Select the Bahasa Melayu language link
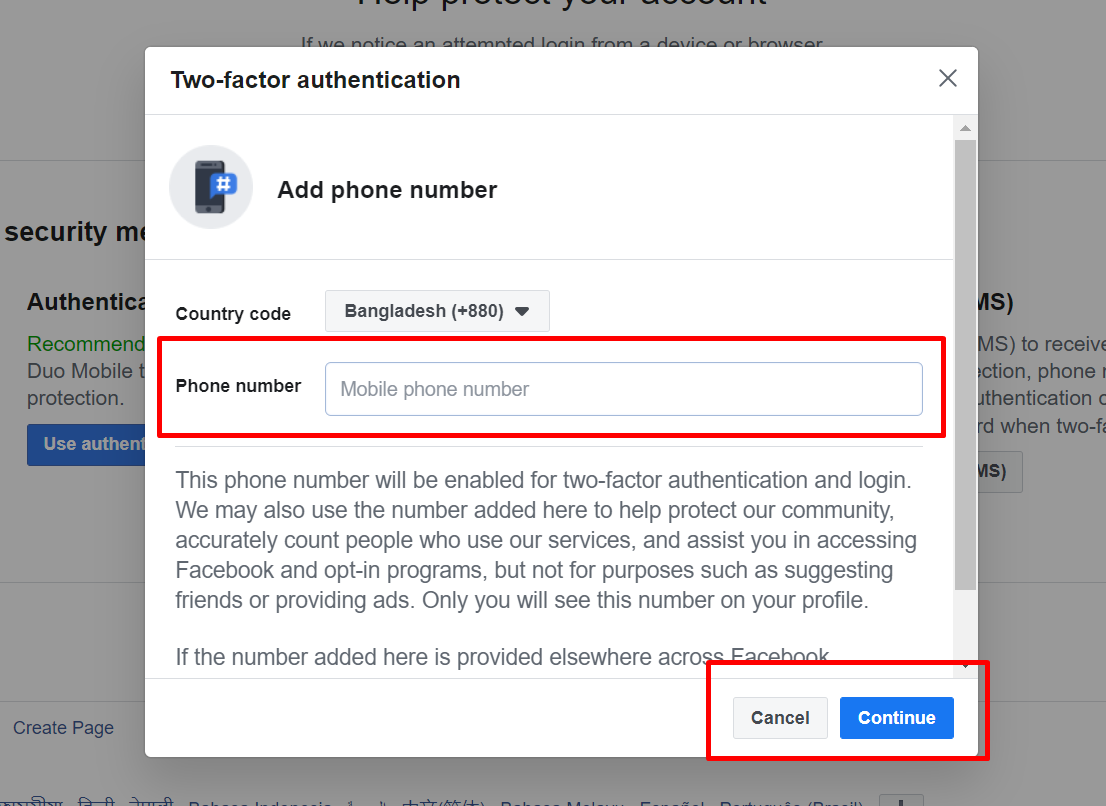Viewport: 1106px width, 806px height. tap(562, 802)
